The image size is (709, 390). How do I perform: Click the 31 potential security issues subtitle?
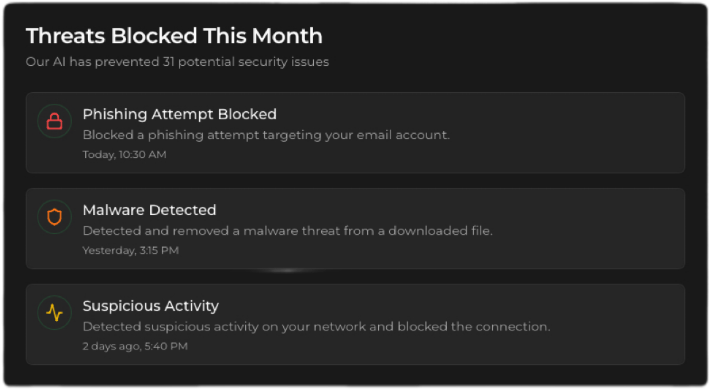(177, 62)
